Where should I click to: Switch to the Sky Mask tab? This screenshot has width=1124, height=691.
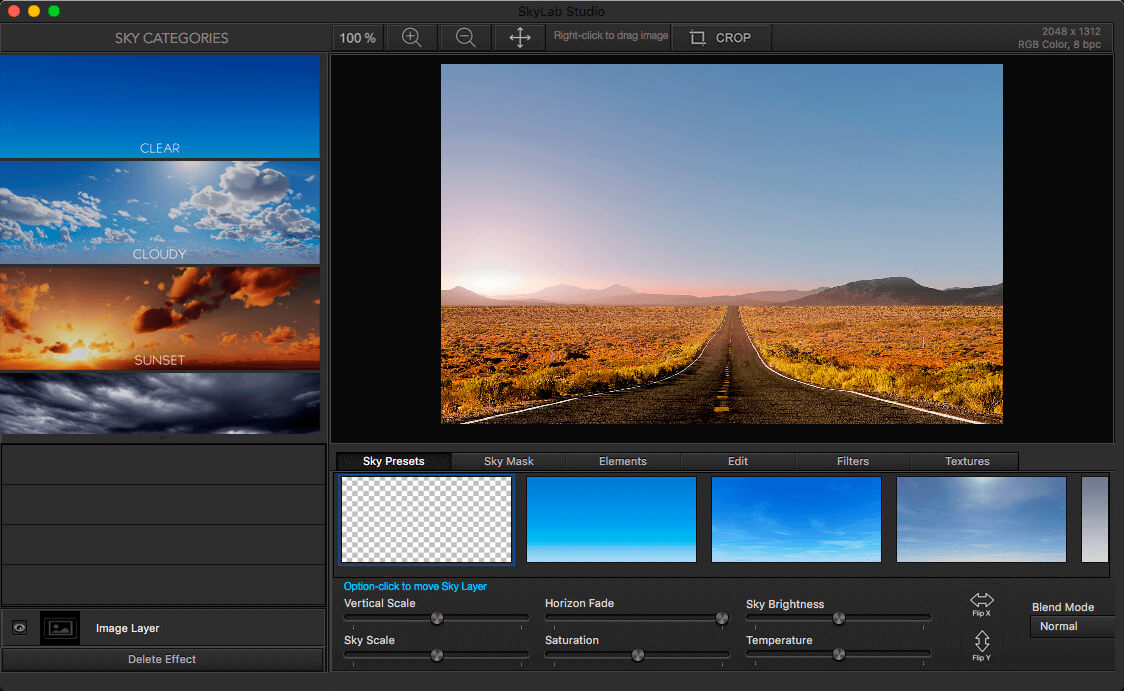coord(508,461)
